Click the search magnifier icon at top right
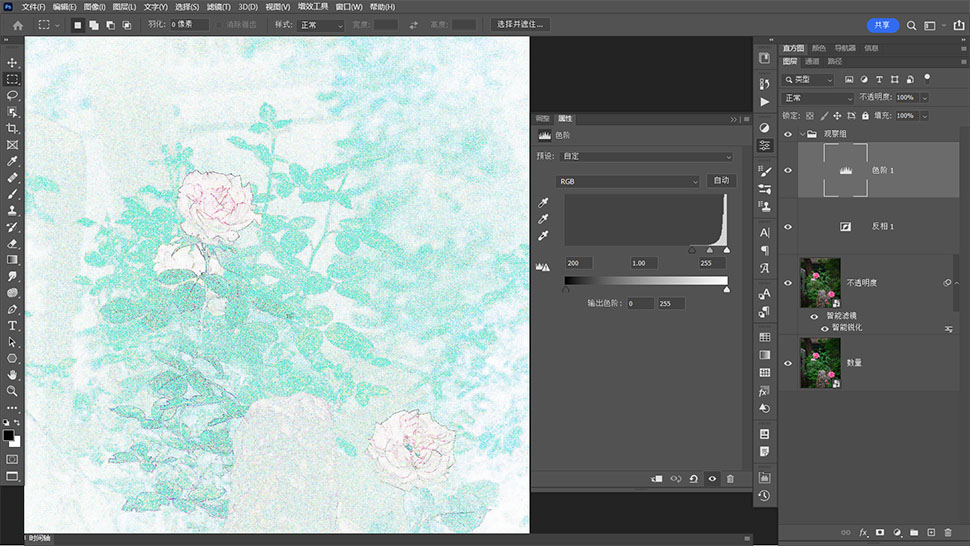Image resolution: width=970 pixels, height=546 pixels. pyautogui.click(x=911, y=25)
